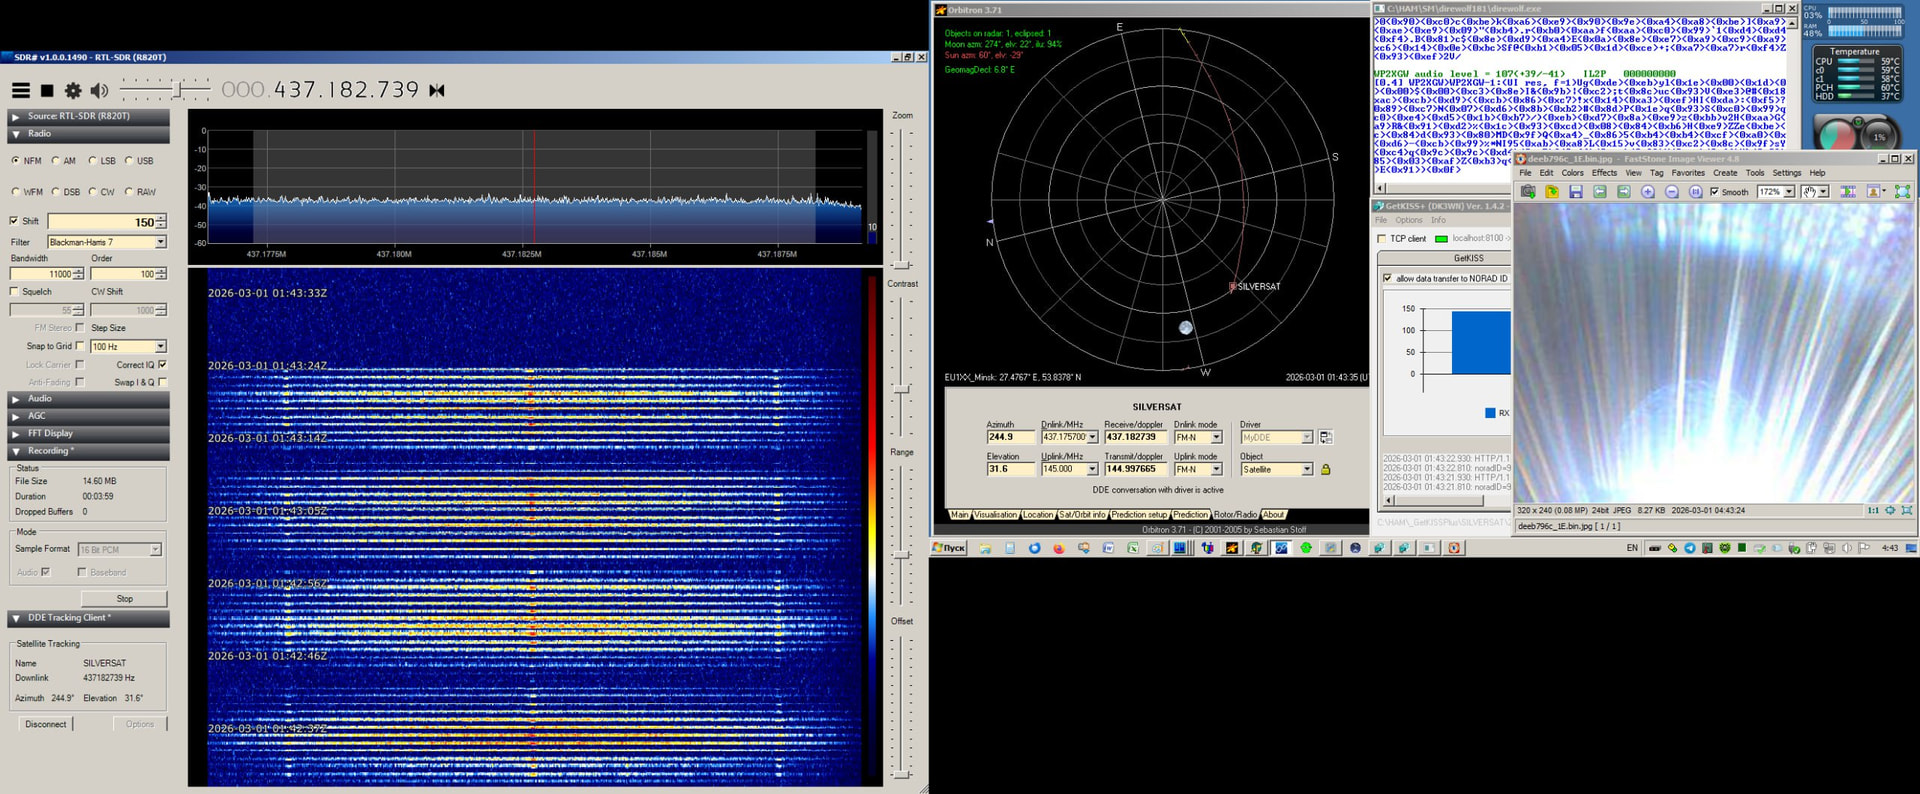This screenshot has width=1920, height=794.
Task: Open the SDR# hamburger menu
Action: pyautogui.click(x=20, y=91)
